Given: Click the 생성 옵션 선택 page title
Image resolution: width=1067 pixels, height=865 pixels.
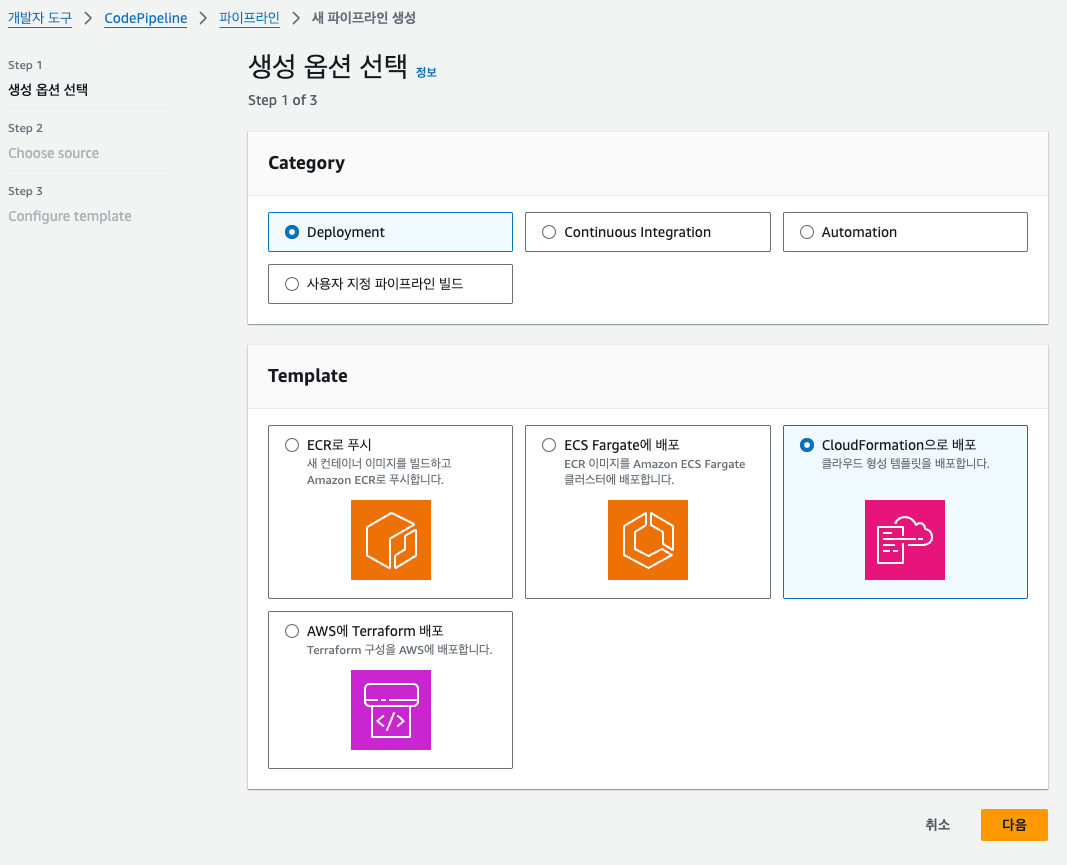Looking at the screenshot, I should 328,67.
